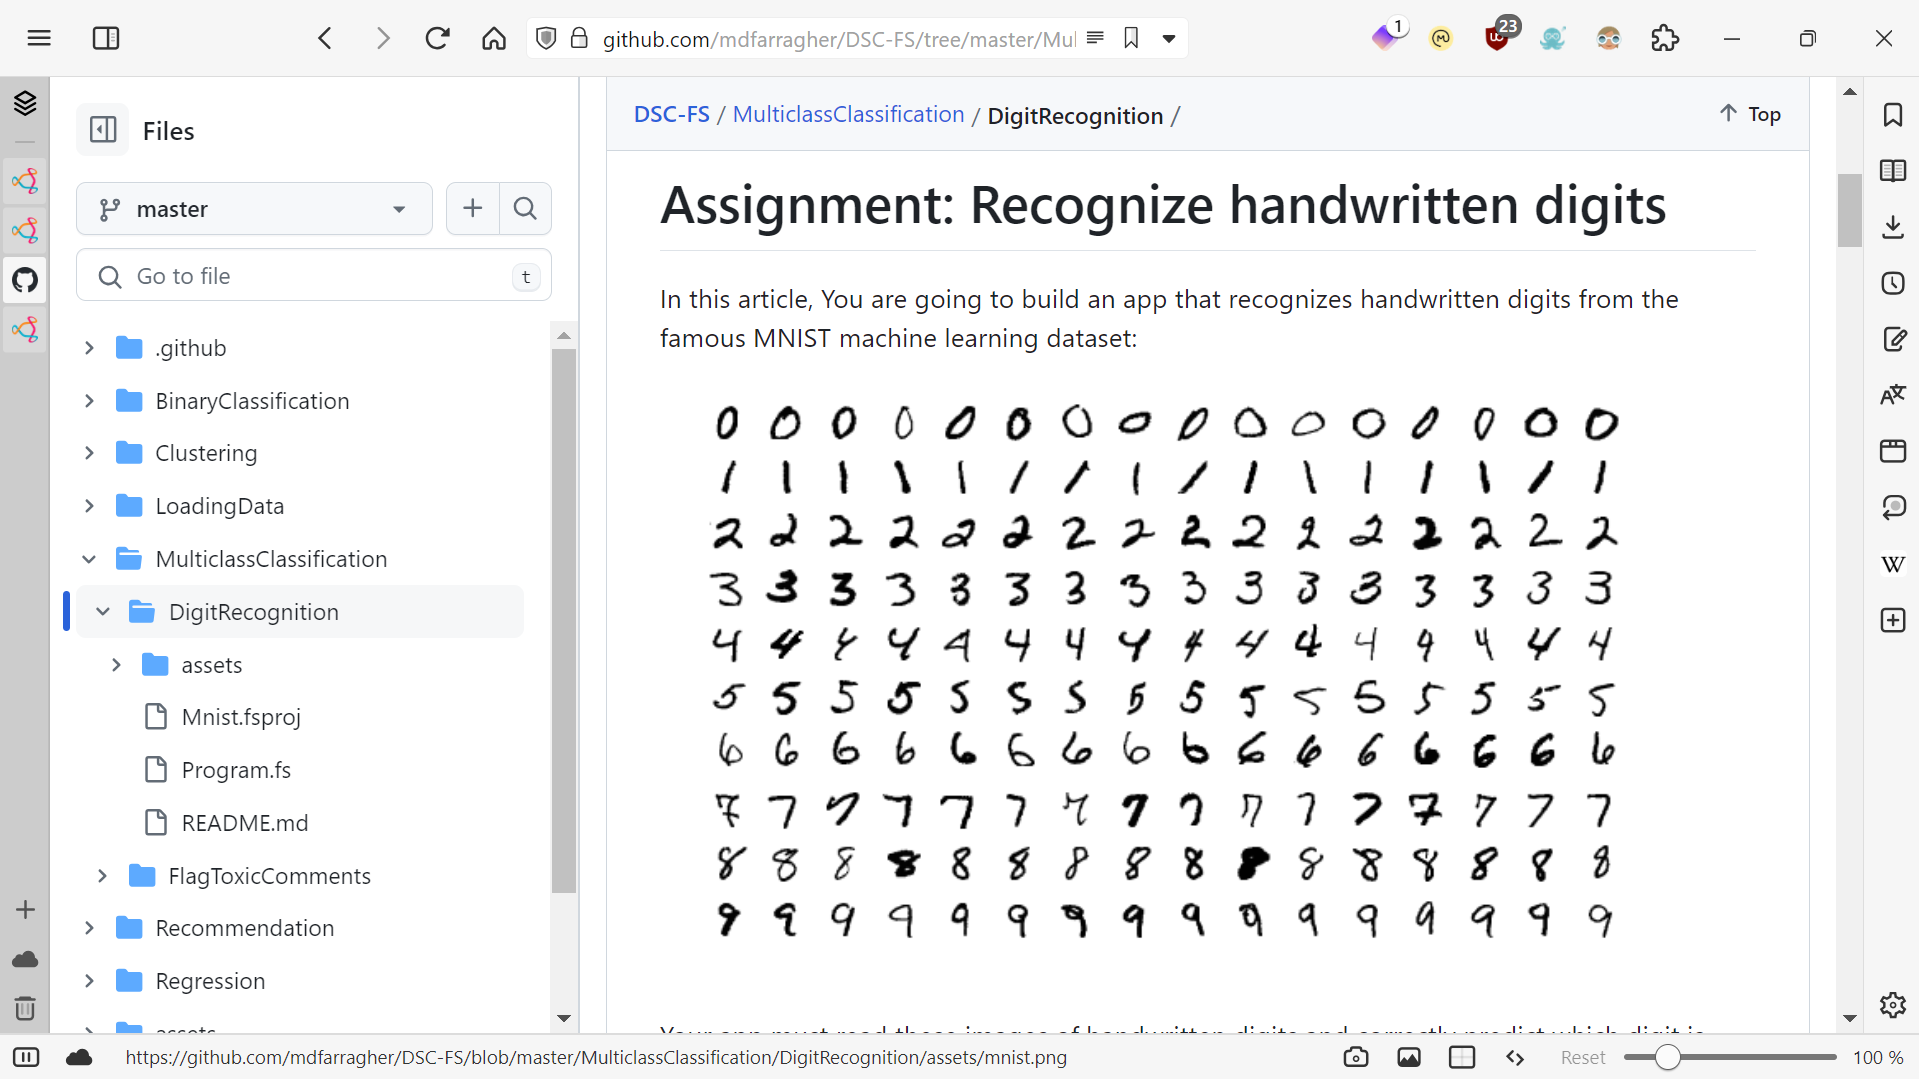Open the history clock panel
Image resolution: width=1919 pixels, height=1079 pixels.
click(x=1892, y=283)
